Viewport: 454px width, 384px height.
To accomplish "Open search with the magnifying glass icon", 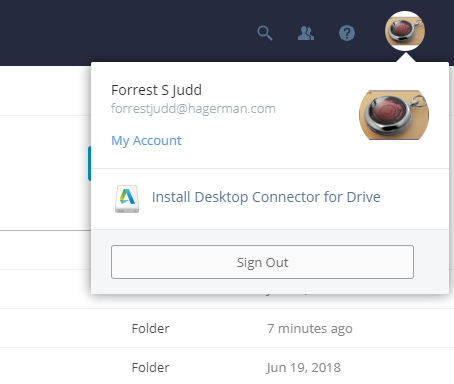I will pos(265,33).
